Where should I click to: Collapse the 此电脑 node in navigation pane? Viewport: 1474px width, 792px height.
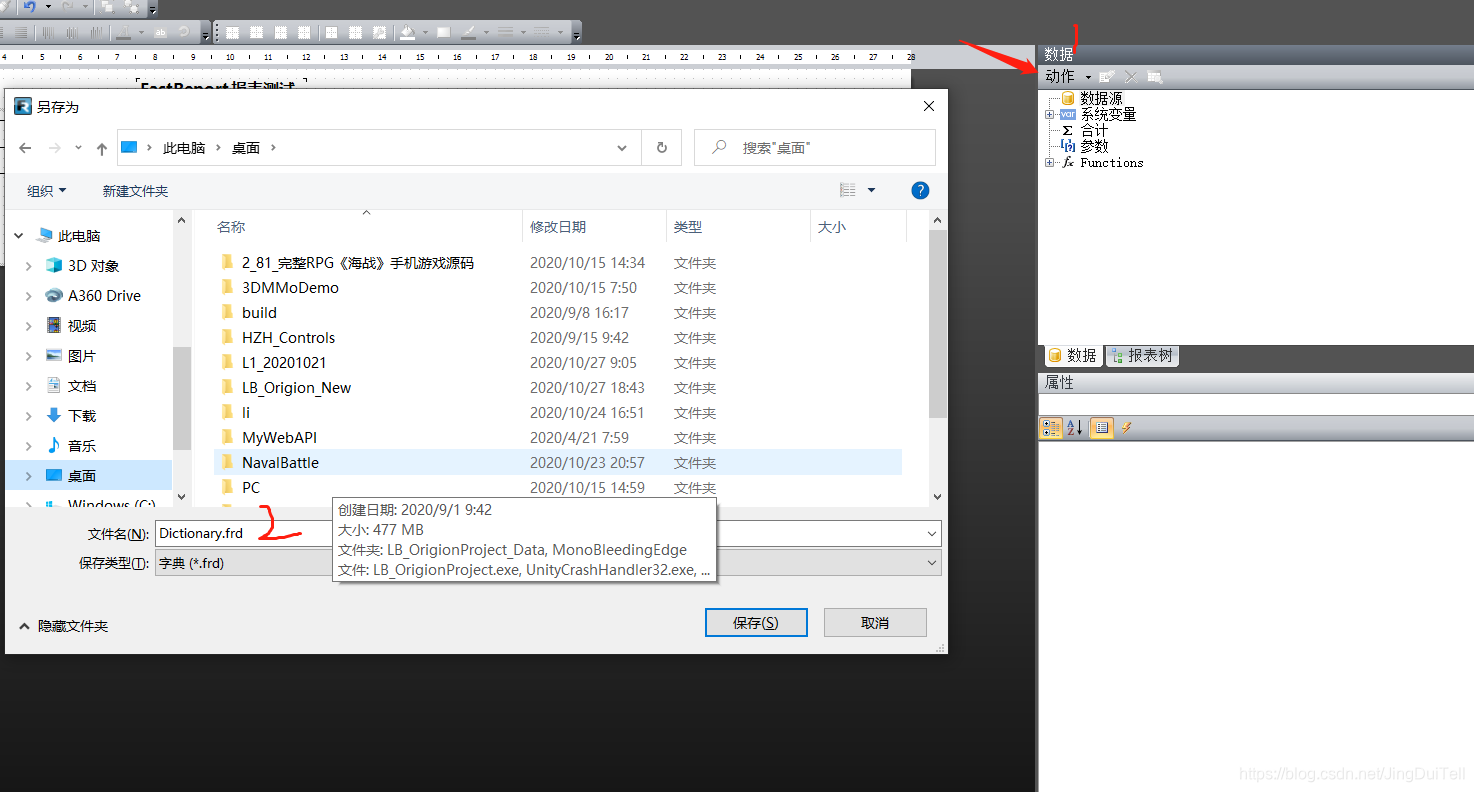pyautogui.click(x=18, y=236)
